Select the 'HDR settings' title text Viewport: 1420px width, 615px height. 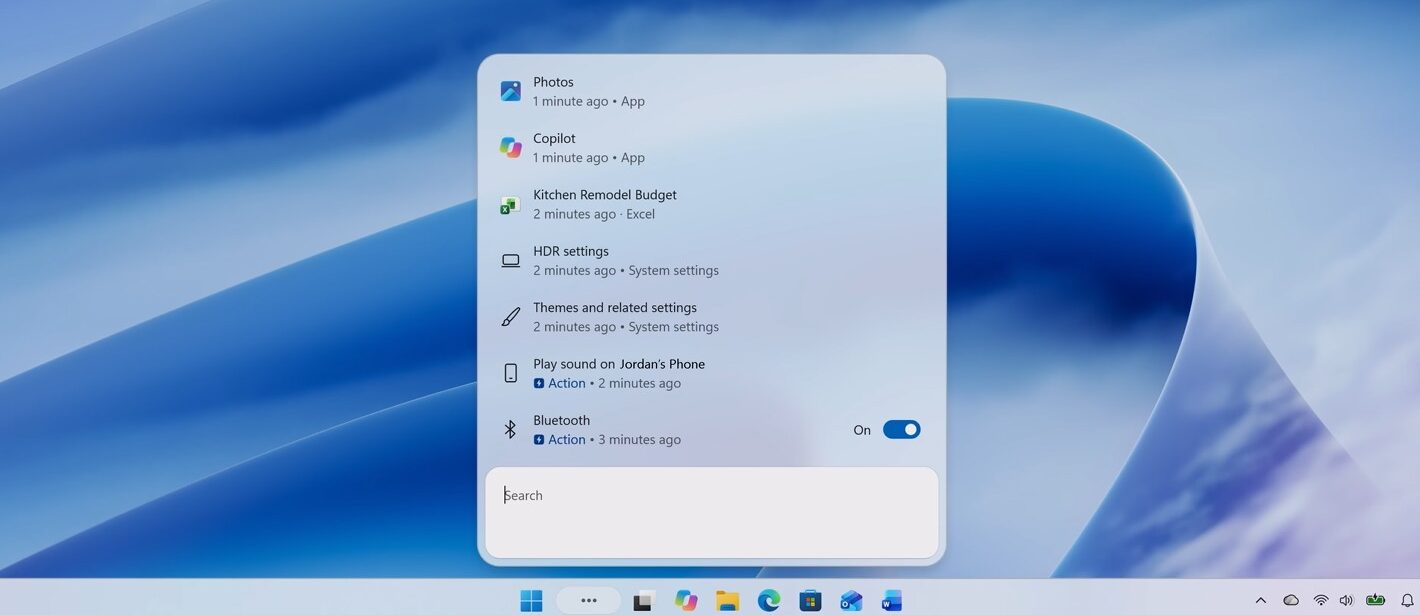(x=571, y=251)
